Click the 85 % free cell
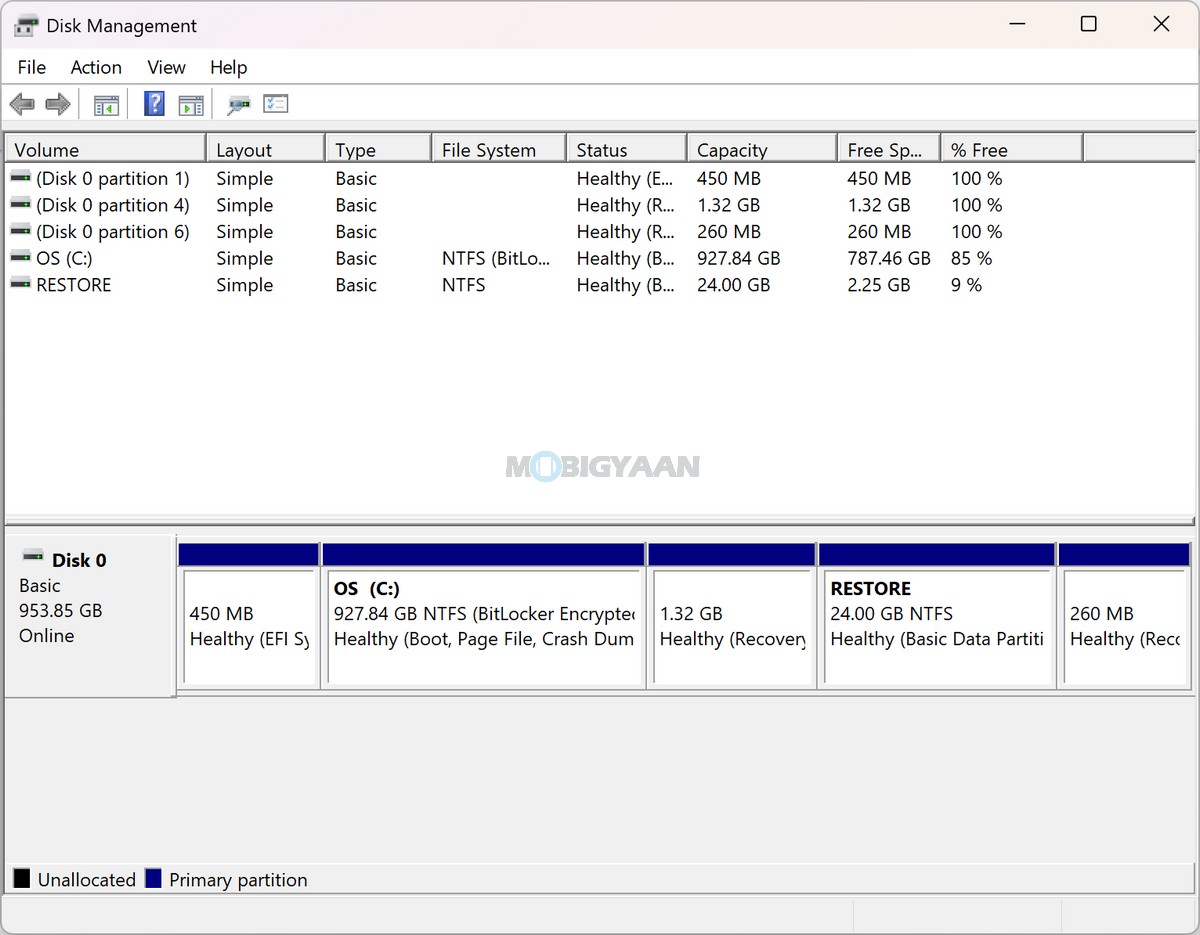1200x935 pixels. coord(971,258)
